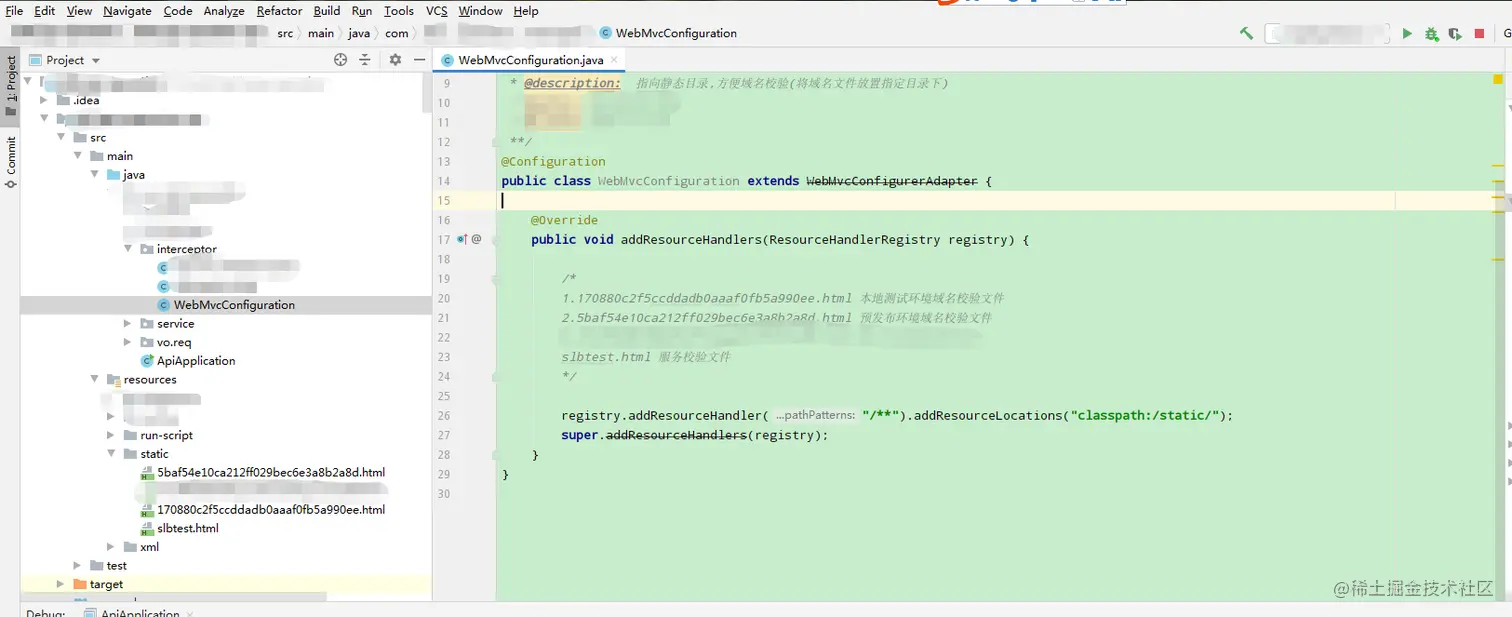Select slbtest.html in static folder
The height and width of the screenshot is (617, 1512).
point(180,528)
